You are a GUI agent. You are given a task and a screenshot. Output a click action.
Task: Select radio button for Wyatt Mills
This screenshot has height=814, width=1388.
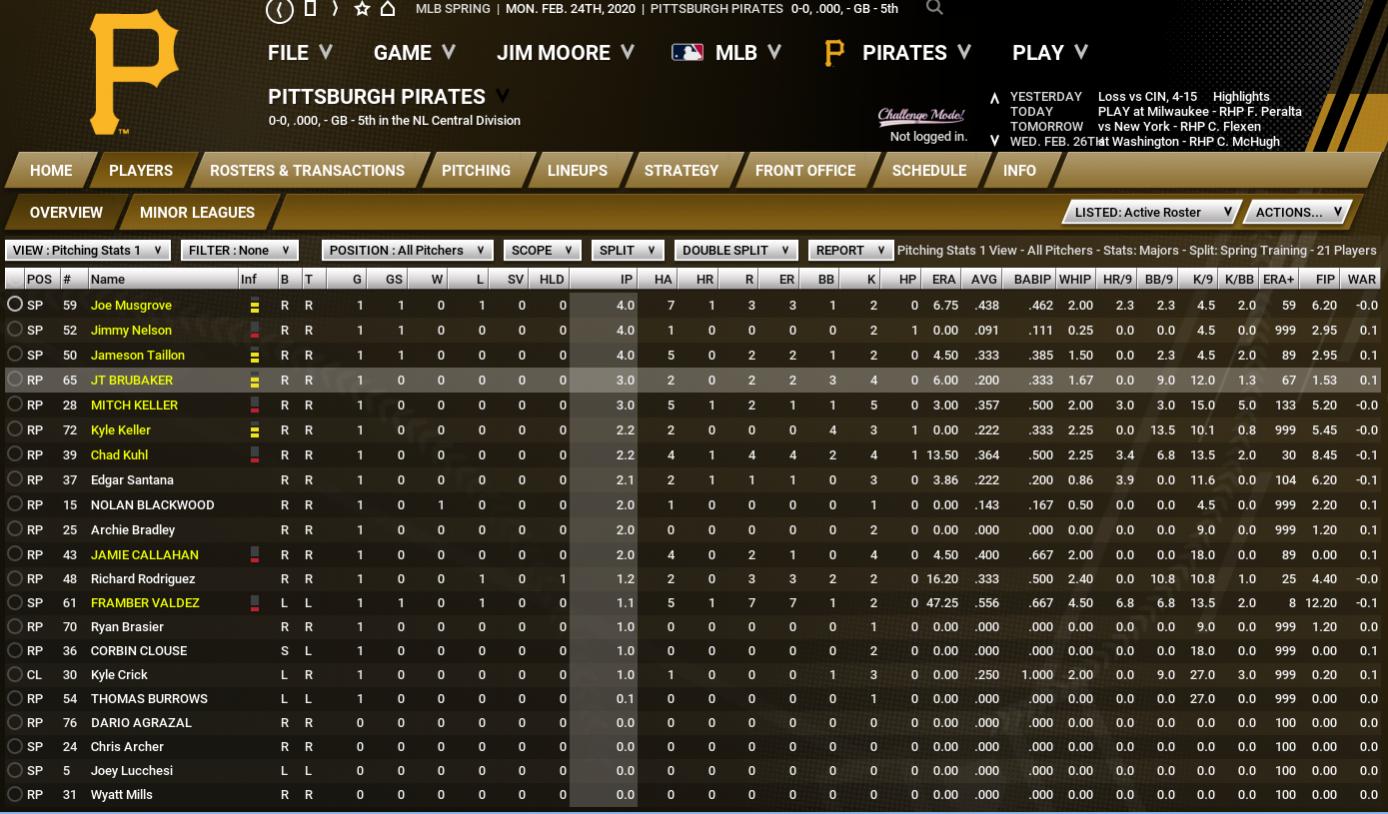(15, 795)
